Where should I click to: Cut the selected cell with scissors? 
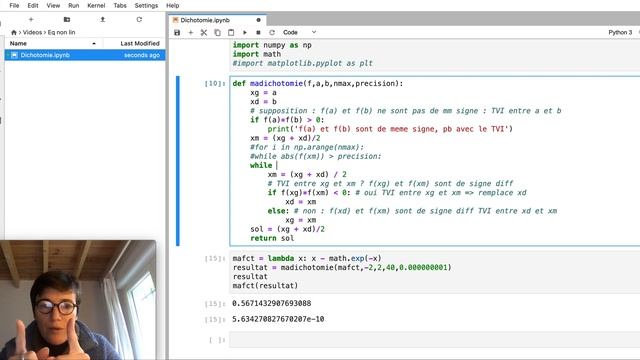(x=204, y=32)
